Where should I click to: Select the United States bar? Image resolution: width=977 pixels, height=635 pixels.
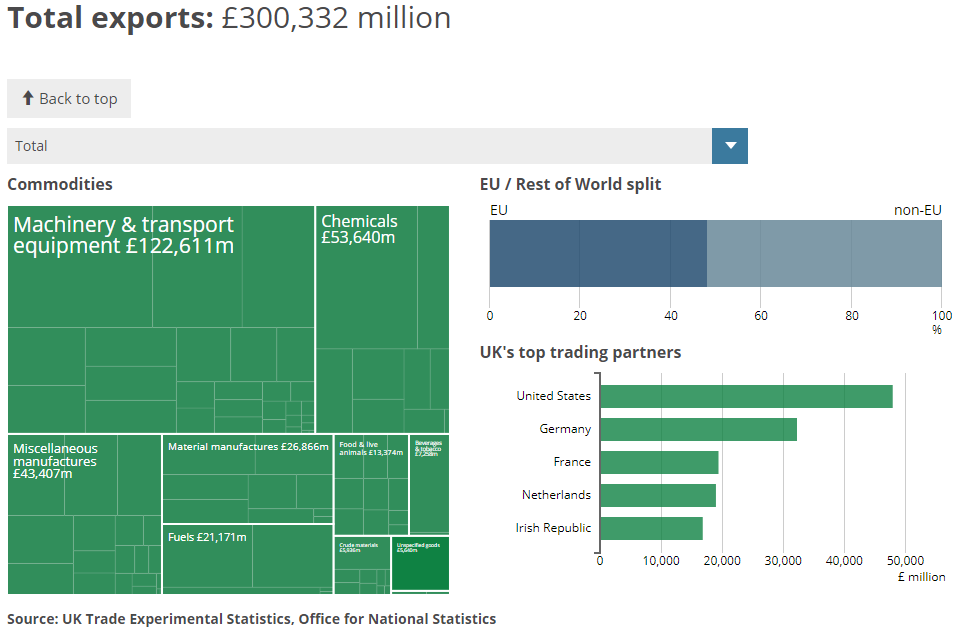pyautogui.click(x=745, y=396)
